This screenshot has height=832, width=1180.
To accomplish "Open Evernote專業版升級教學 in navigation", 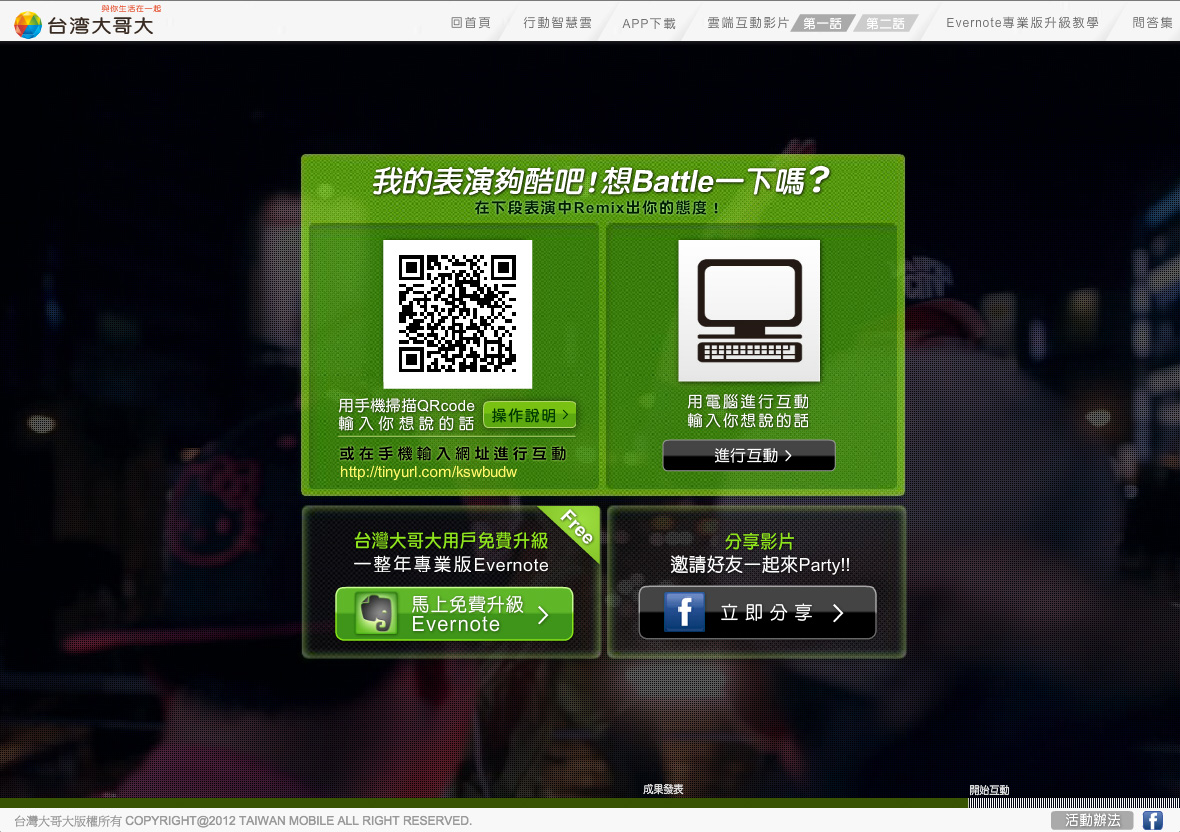I will [1022, 23].
